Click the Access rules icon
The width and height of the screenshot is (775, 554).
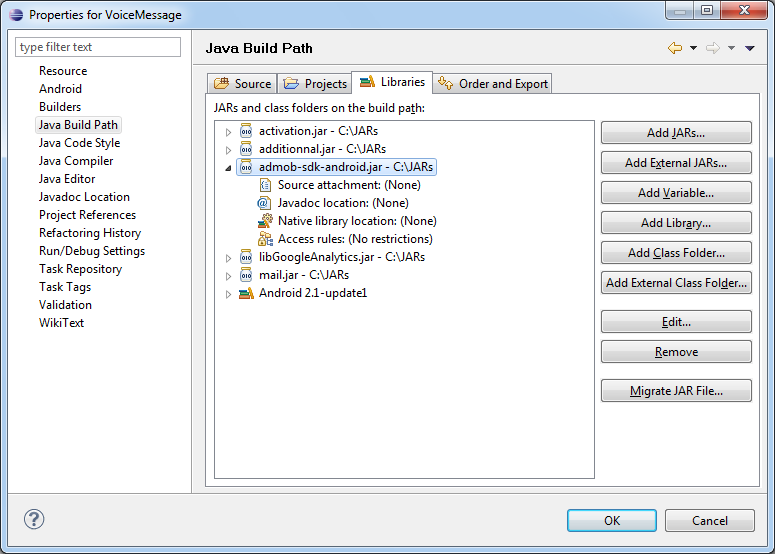pos(265,239)
